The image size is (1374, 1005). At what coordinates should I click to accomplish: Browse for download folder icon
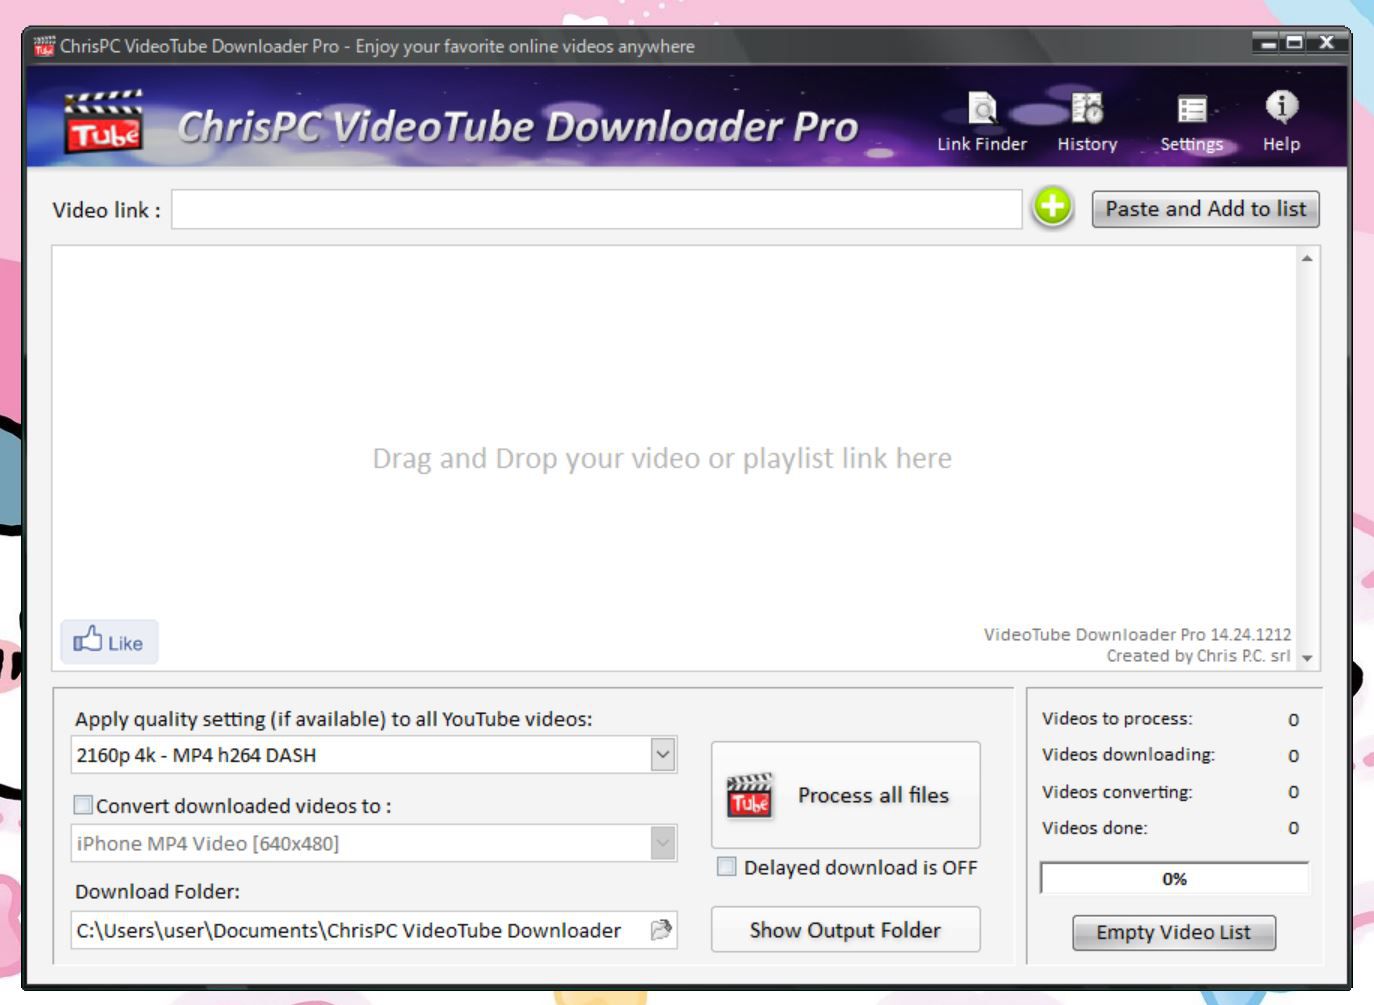(661, 930)
